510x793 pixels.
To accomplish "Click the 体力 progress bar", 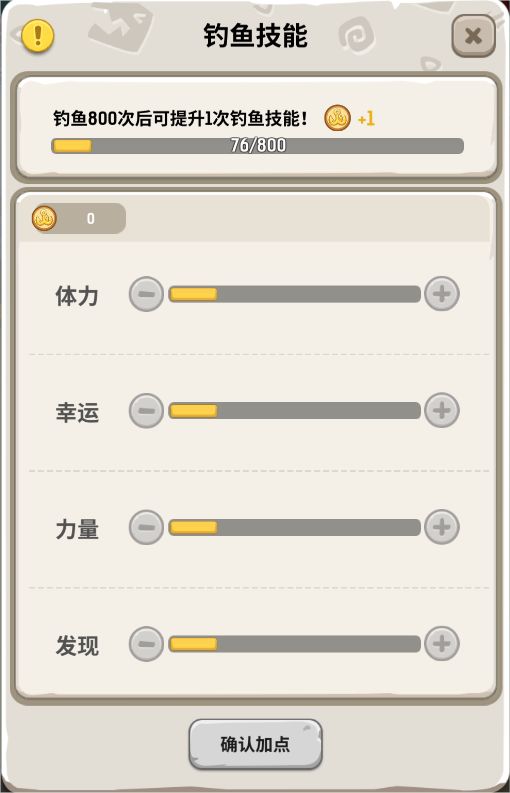I will [x=294, y=294].
